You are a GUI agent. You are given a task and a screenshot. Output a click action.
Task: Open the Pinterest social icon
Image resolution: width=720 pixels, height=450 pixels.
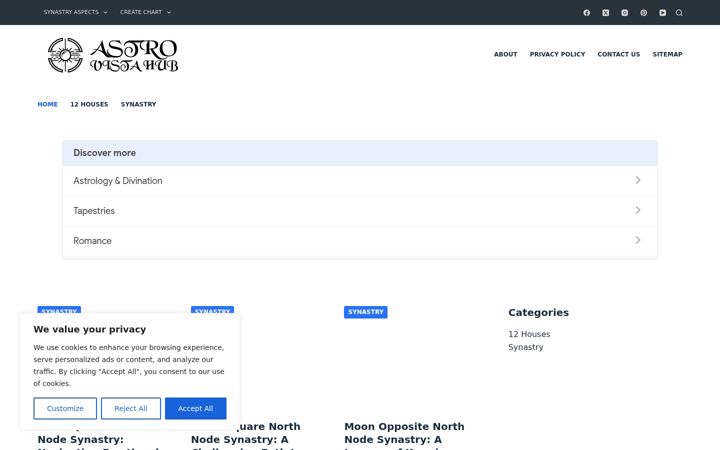(644, 12)
